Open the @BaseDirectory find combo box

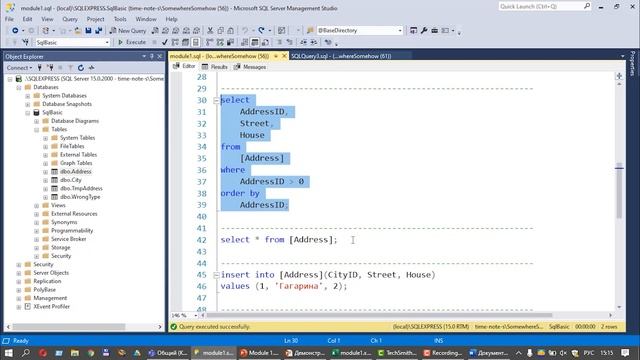coord(400,31)
